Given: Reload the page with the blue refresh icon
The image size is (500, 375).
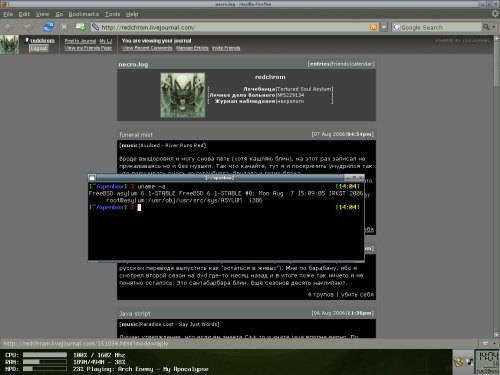Looking at the screenshot, I should point(48,27).
